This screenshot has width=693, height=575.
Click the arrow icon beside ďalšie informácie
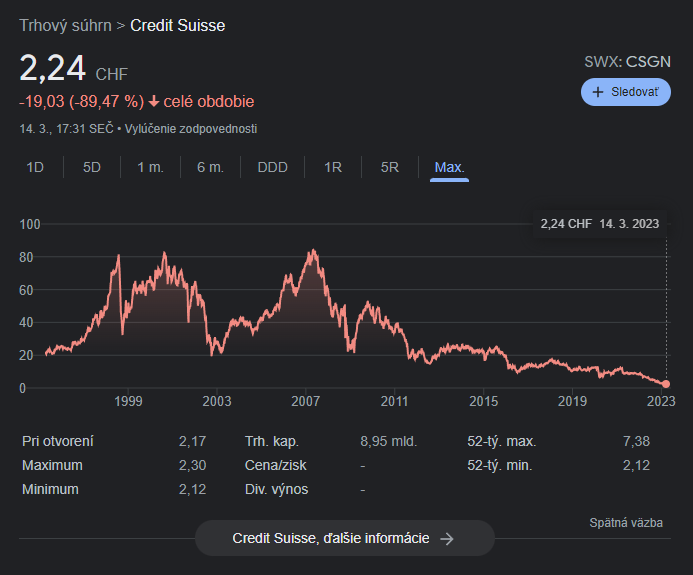coord(447,539)
